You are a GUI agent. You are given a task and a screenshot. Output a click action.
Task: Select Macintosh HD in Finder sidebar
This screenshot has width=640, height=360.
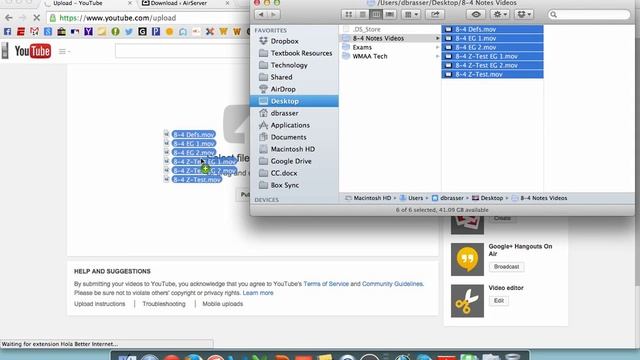[x=293, y=149]
